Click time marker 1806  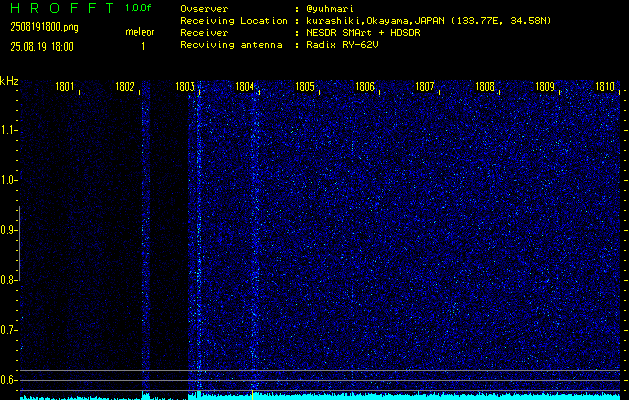pos(365,87)
